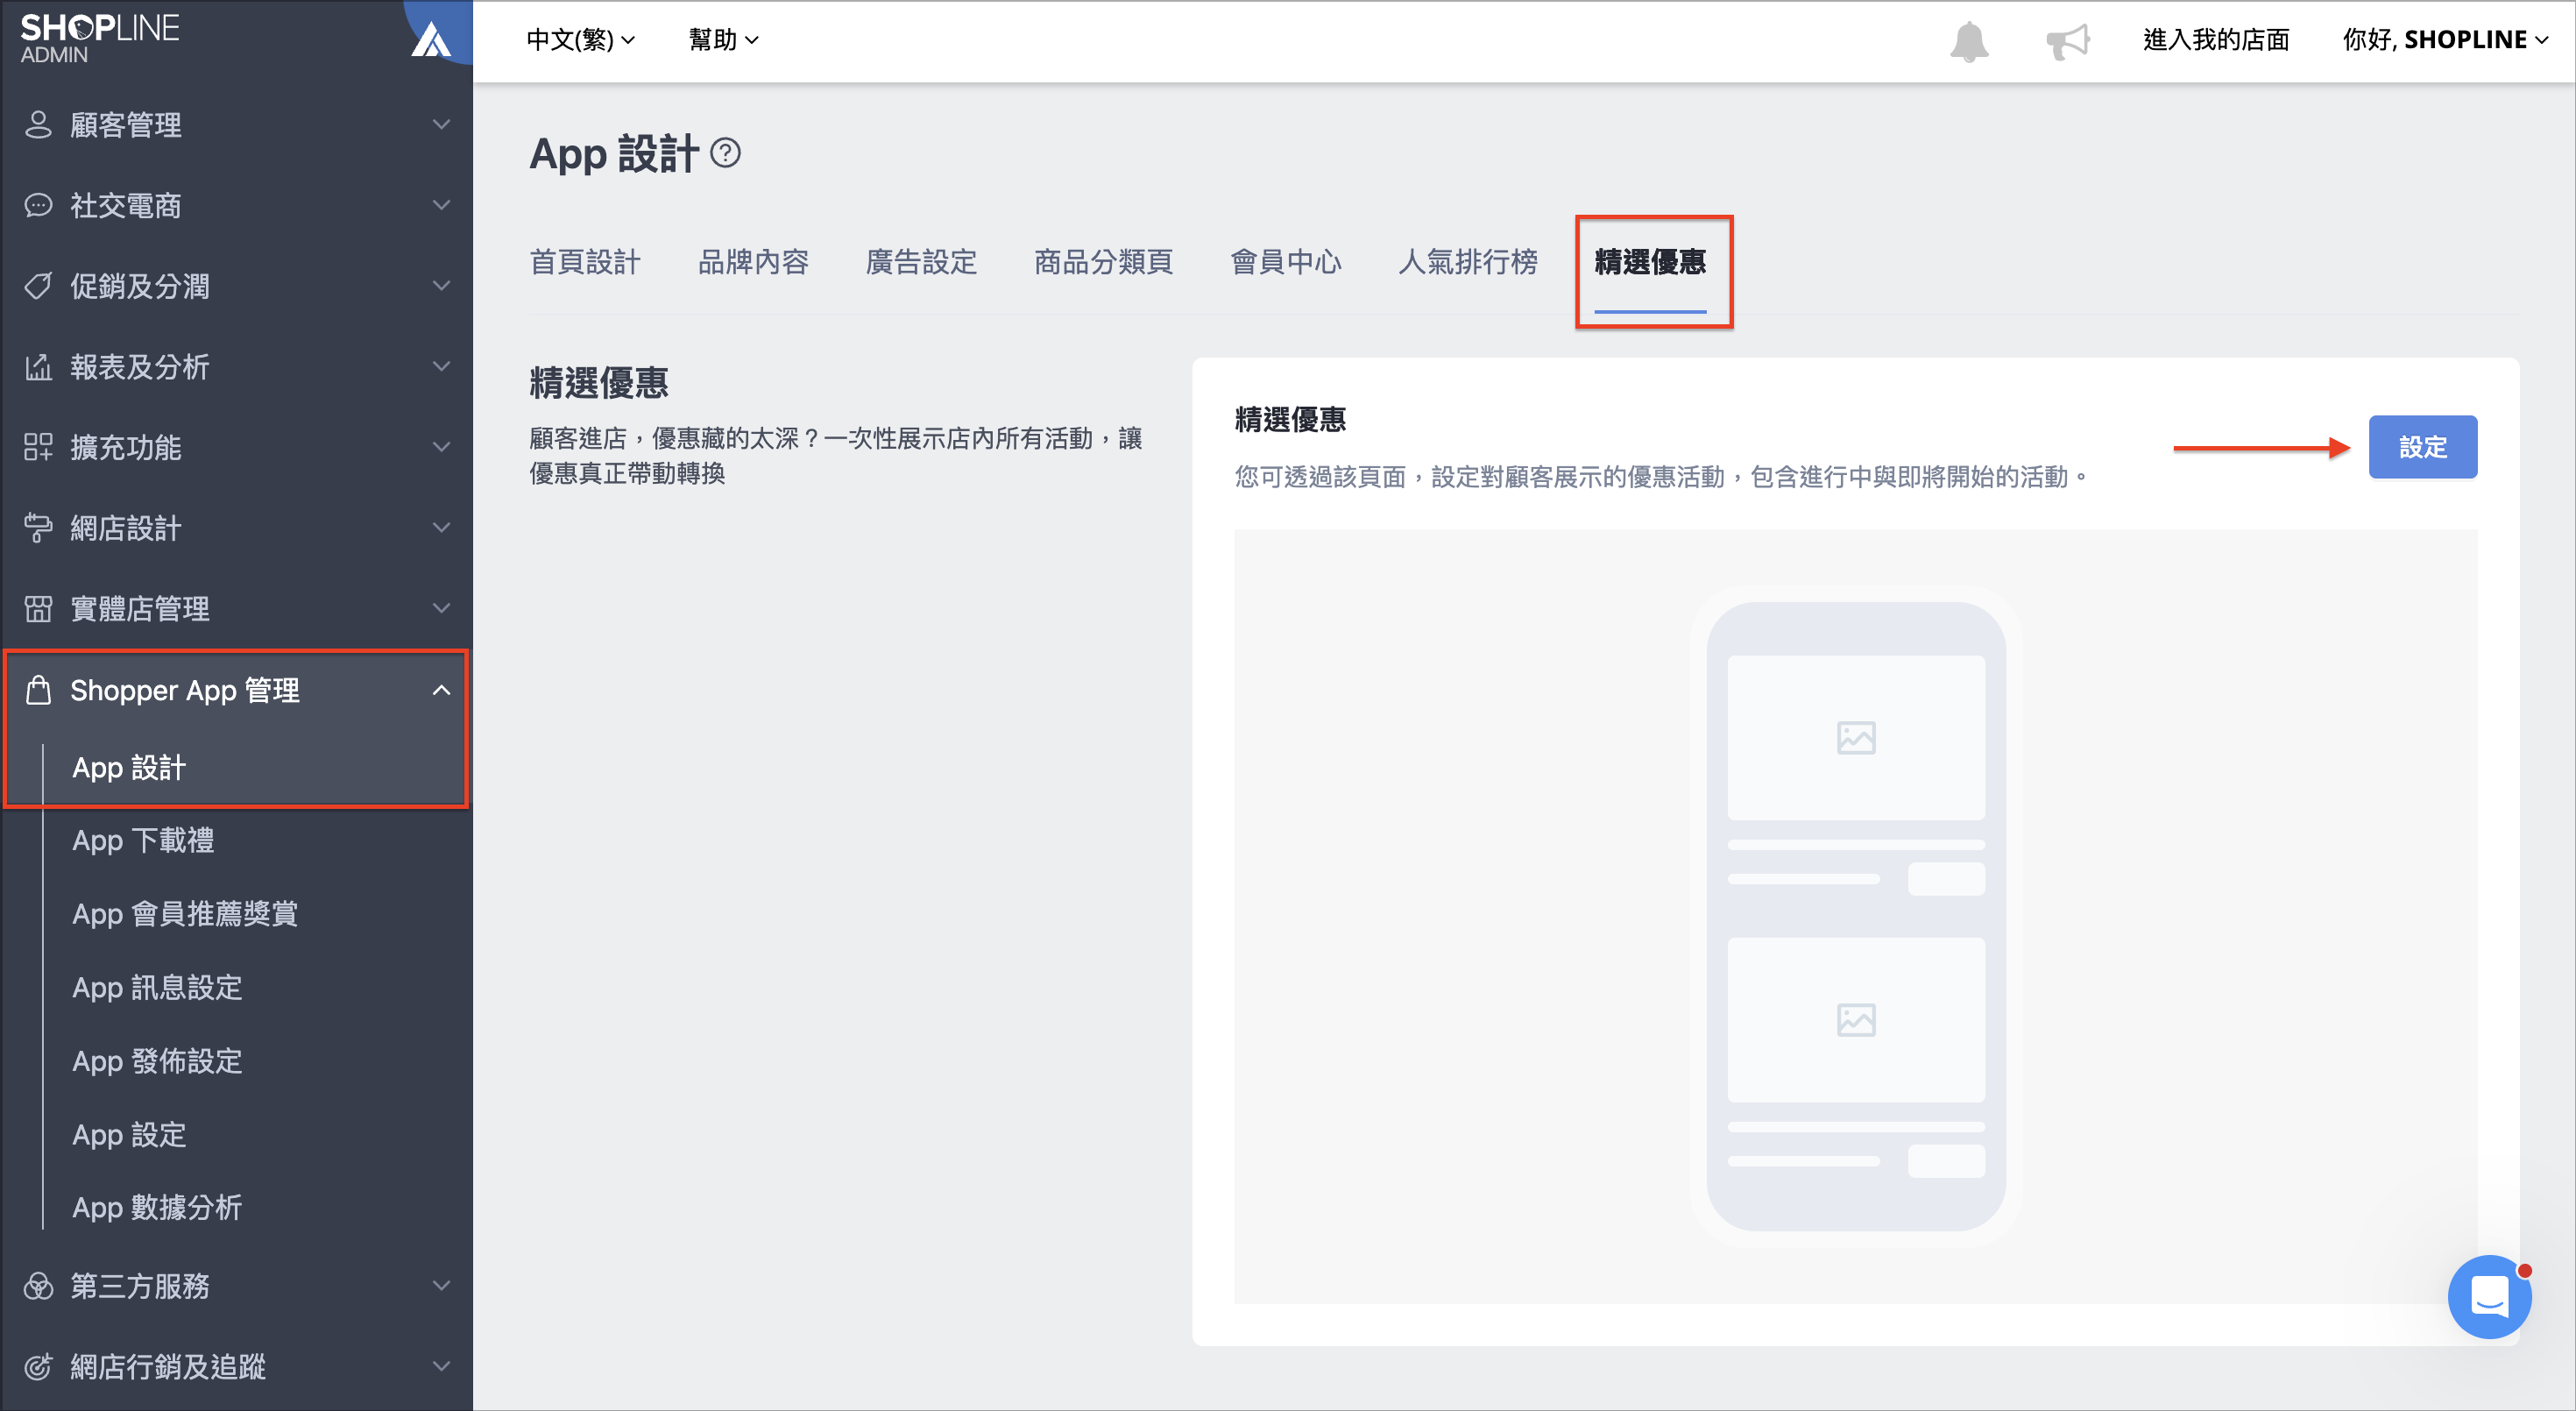
Task: Open the live chat bubble widget
Action: (x=2489, y=1297)
